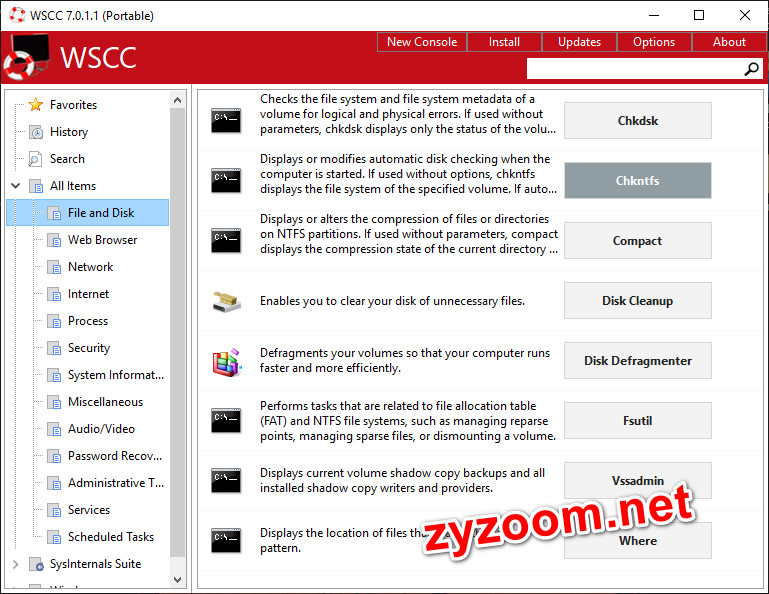Open the About menu
Image resolution: width=769 pixels, height=594 pixels.
[x=729, y=42]
